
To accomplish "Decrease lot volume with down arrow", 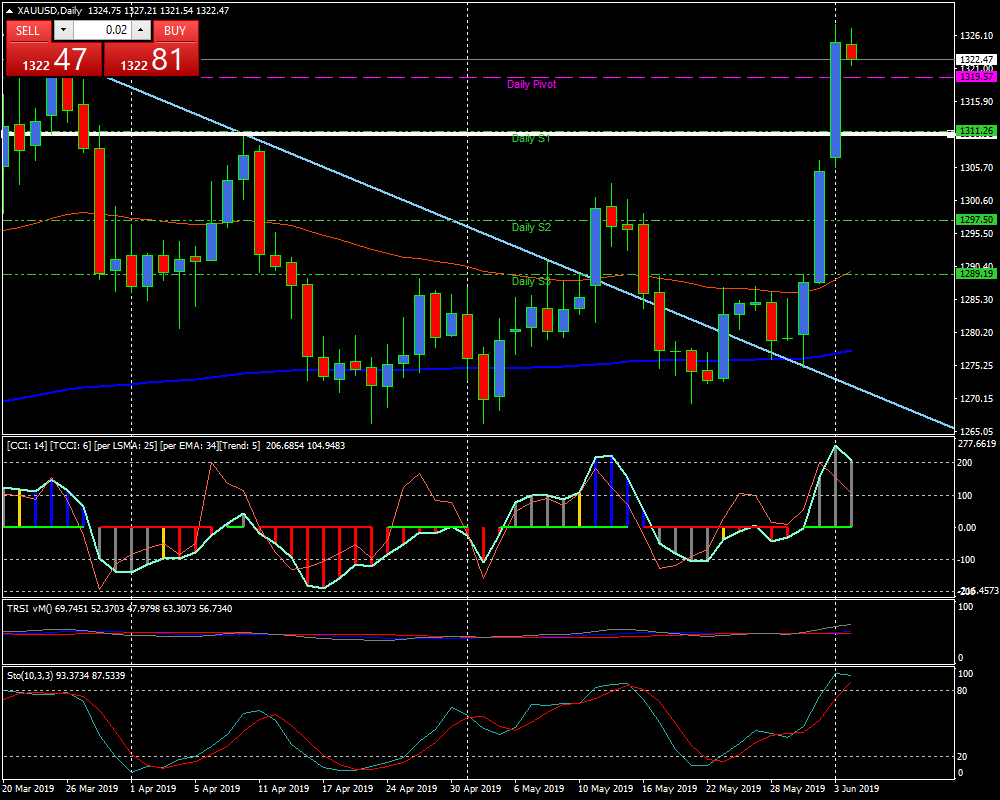I will click(62, 30).
